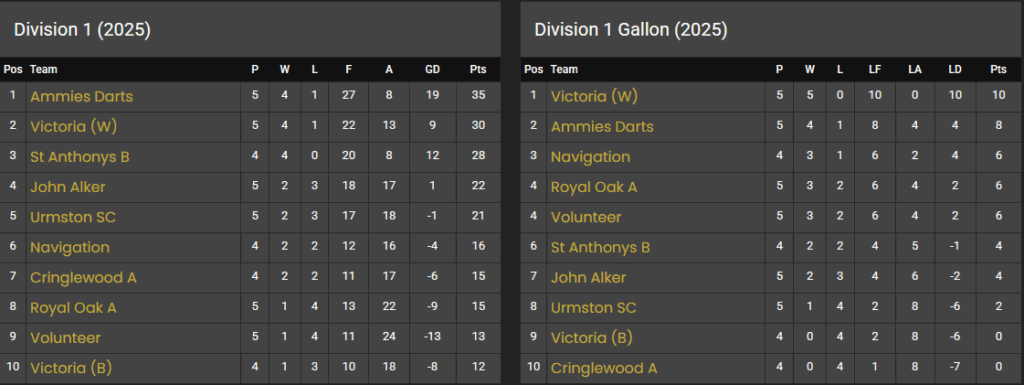Select St Anthonys B in Division 1 table
The image size is (1024, 385).
[80, 157]
